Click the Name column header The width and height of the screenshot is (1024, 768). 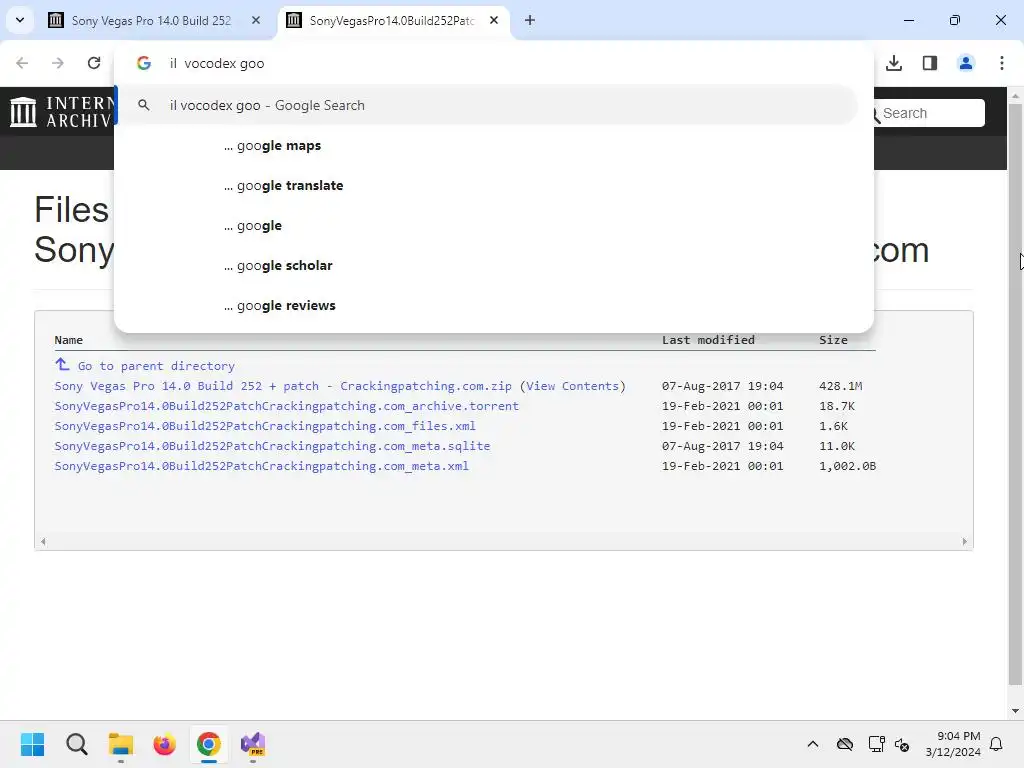point(69,340)
